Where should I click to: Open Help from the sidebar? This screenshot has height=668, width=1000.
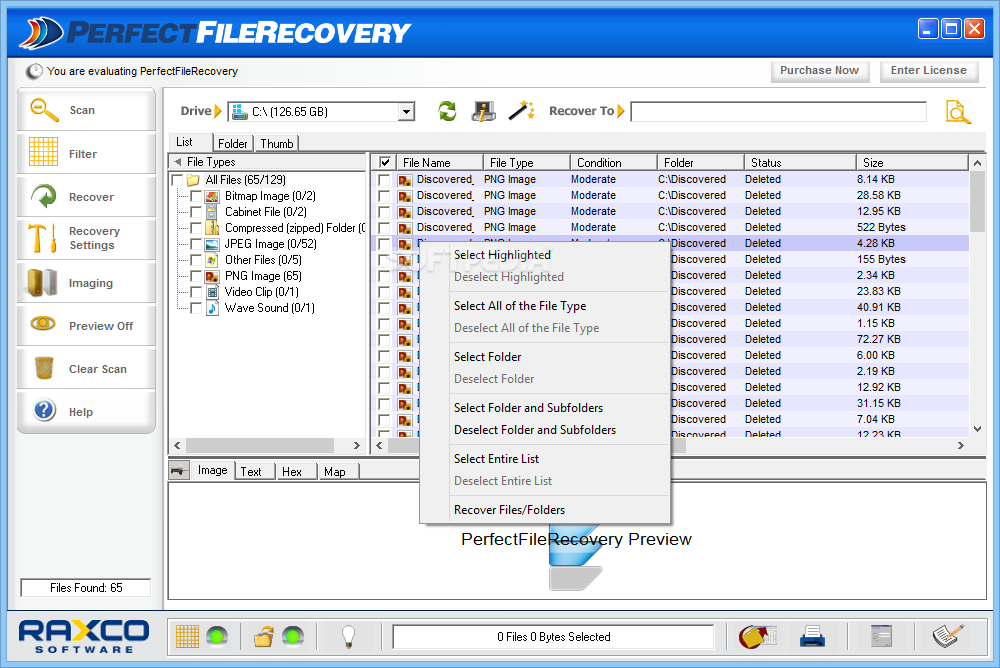(x=86, y=412)
